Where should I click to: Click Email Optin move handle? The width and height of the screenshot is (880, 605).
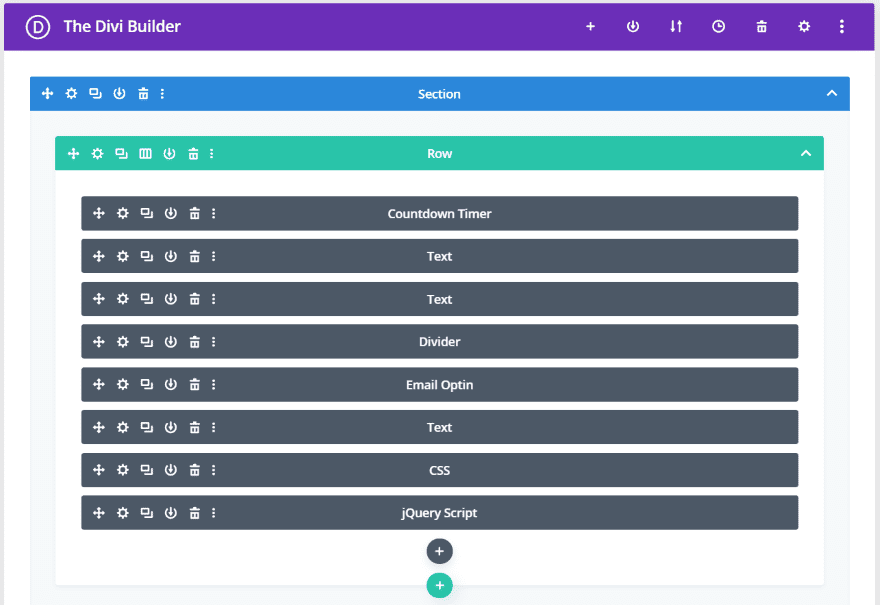pyautogui.click(x=99, y=384)
